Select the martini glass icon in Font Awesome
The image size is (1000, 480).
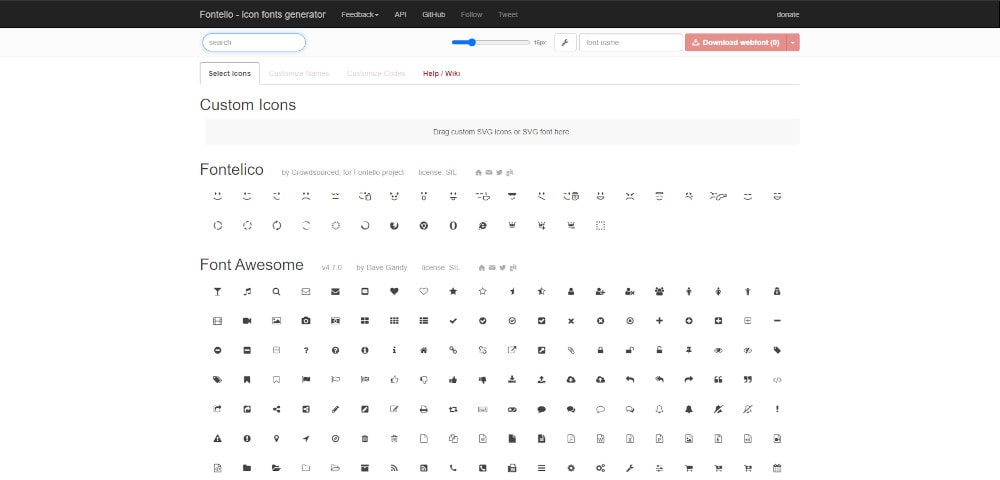point(217,291)
